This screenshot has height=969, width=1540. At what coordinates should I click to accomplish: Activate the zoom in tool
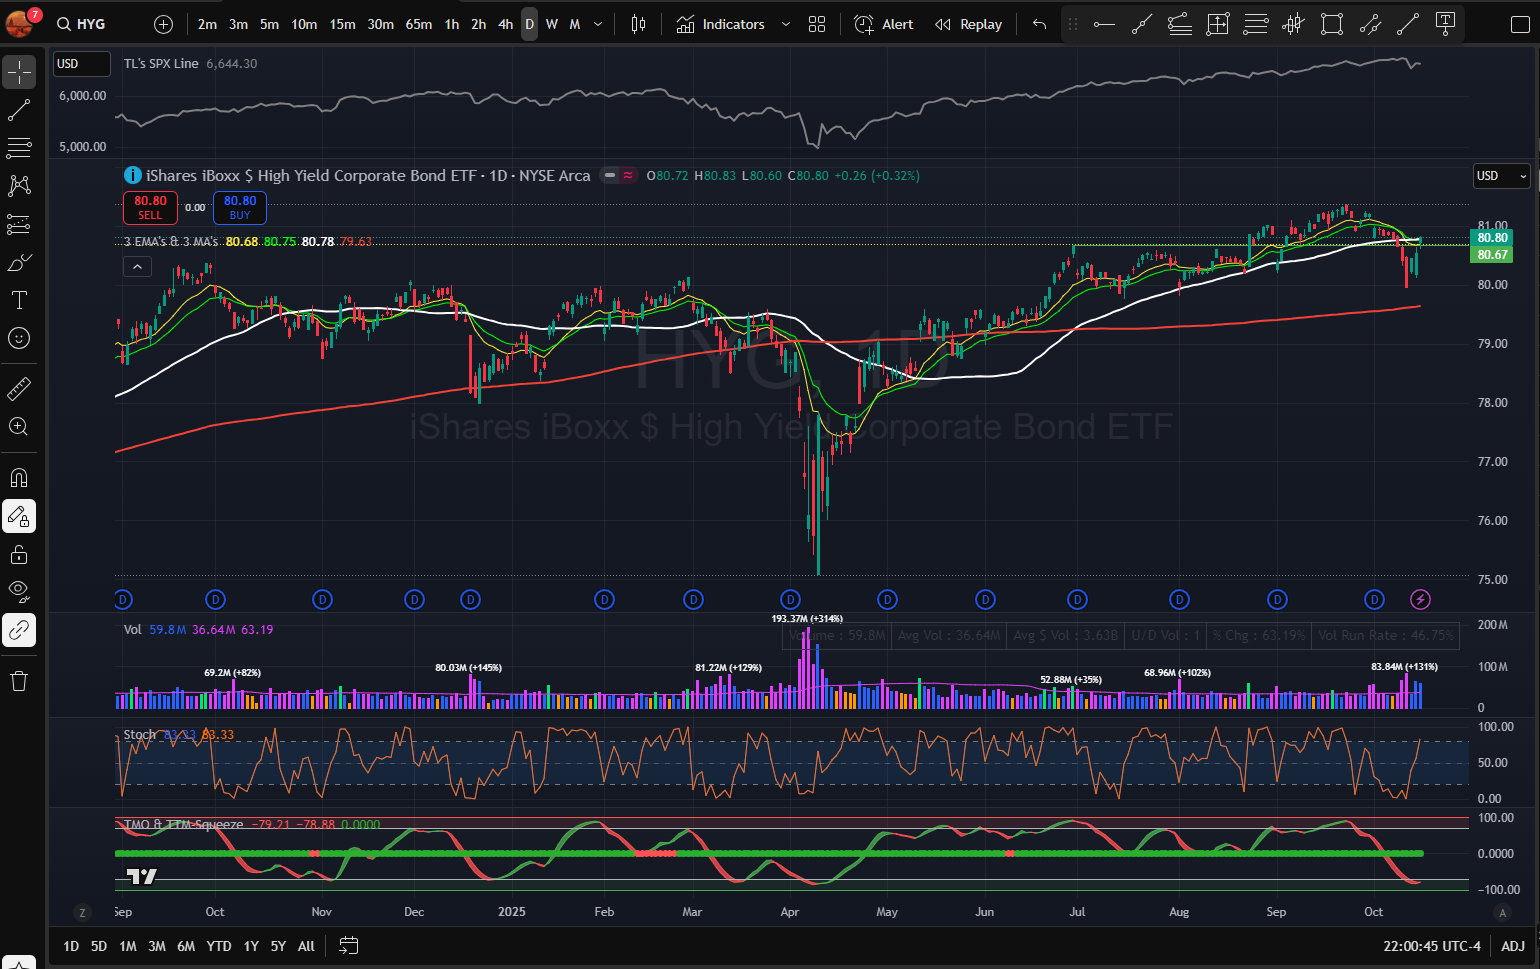click(19, 427)
